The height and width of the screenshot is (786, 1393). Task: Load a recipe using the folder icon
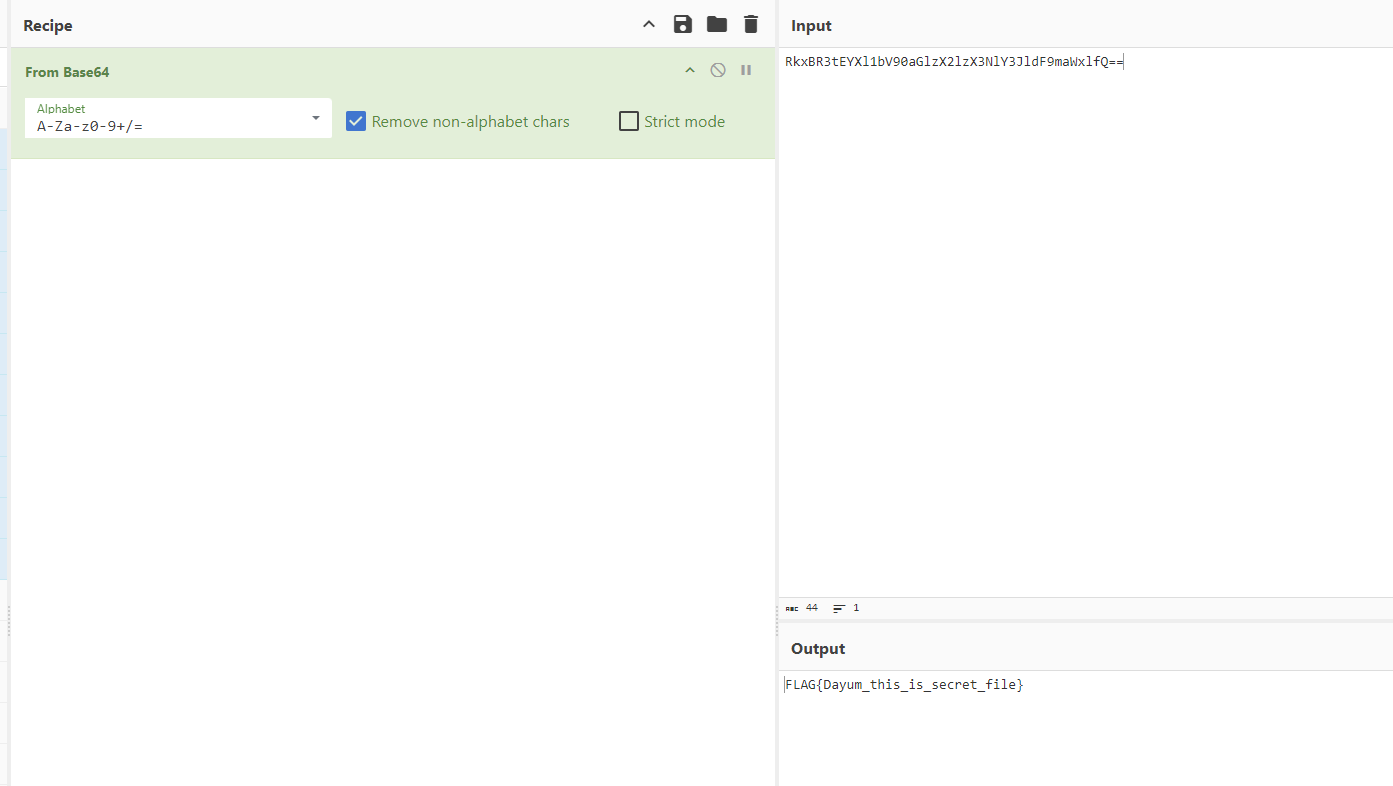(717, 25)
